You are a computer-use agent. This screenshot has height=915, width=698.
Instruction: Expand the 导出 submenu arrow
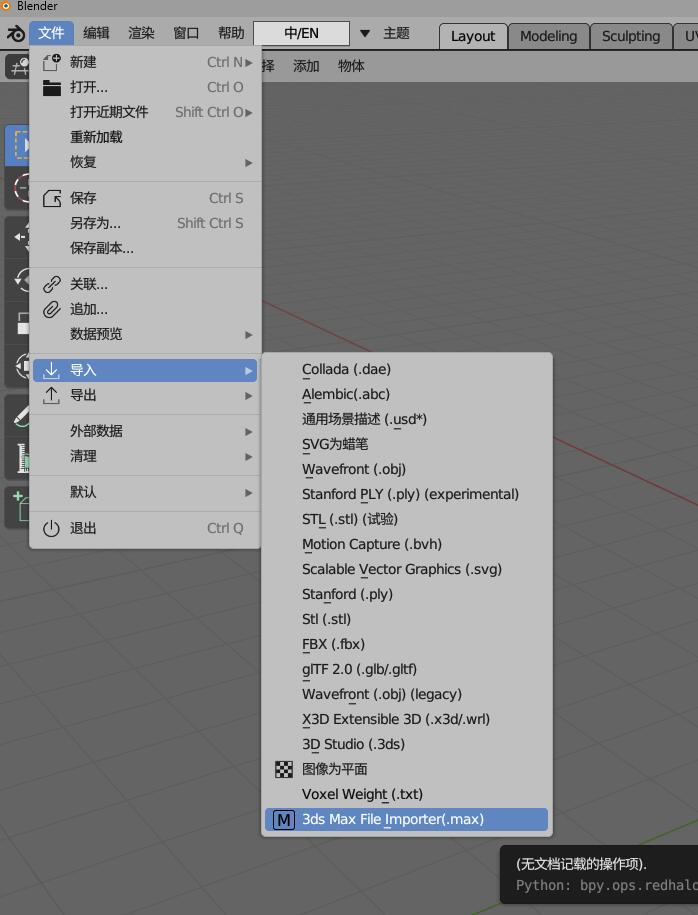pyautogui.click(x=249, y=396)
